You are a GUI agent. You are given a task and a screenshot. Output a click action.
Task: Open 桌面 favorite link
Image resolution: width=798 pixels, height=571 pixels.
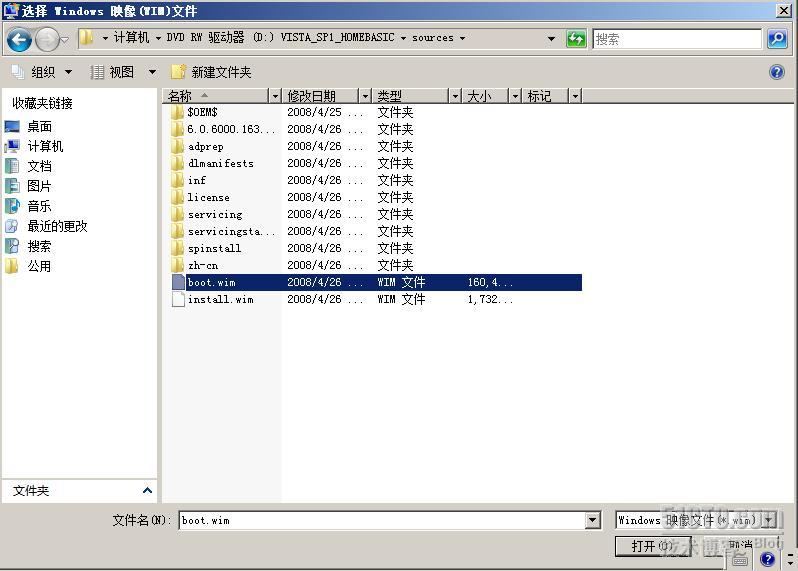[x=28, y=126]
